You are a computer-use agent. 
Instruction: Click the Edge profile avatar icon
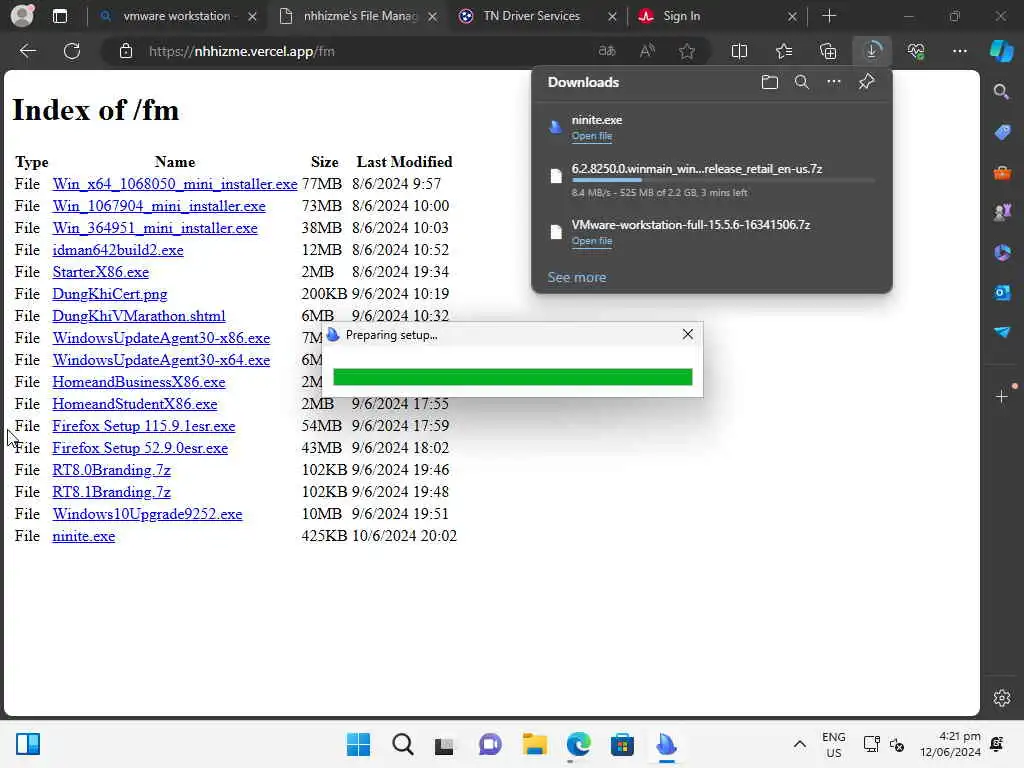22,16
